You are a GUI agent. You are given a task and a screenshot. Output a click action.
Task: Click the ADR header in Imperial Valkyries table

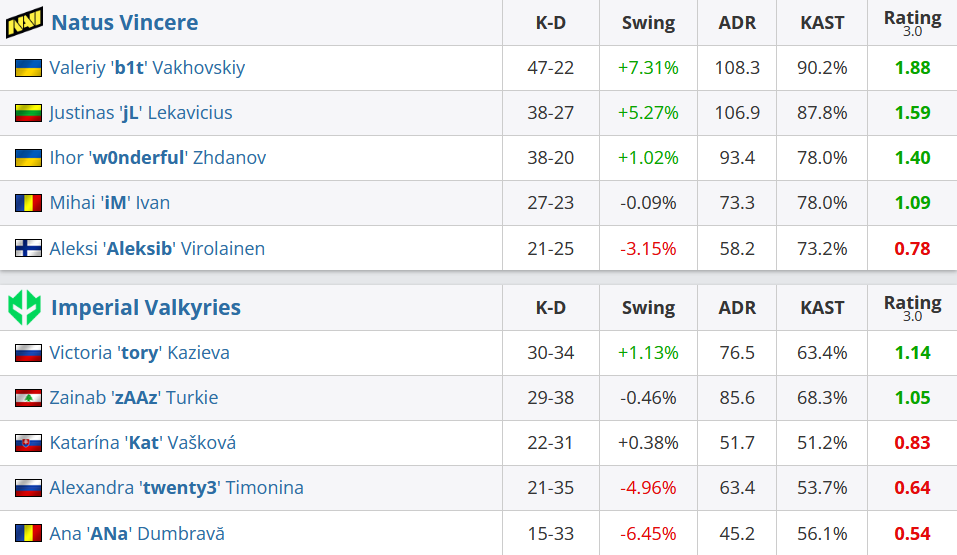tap(737, 307)
